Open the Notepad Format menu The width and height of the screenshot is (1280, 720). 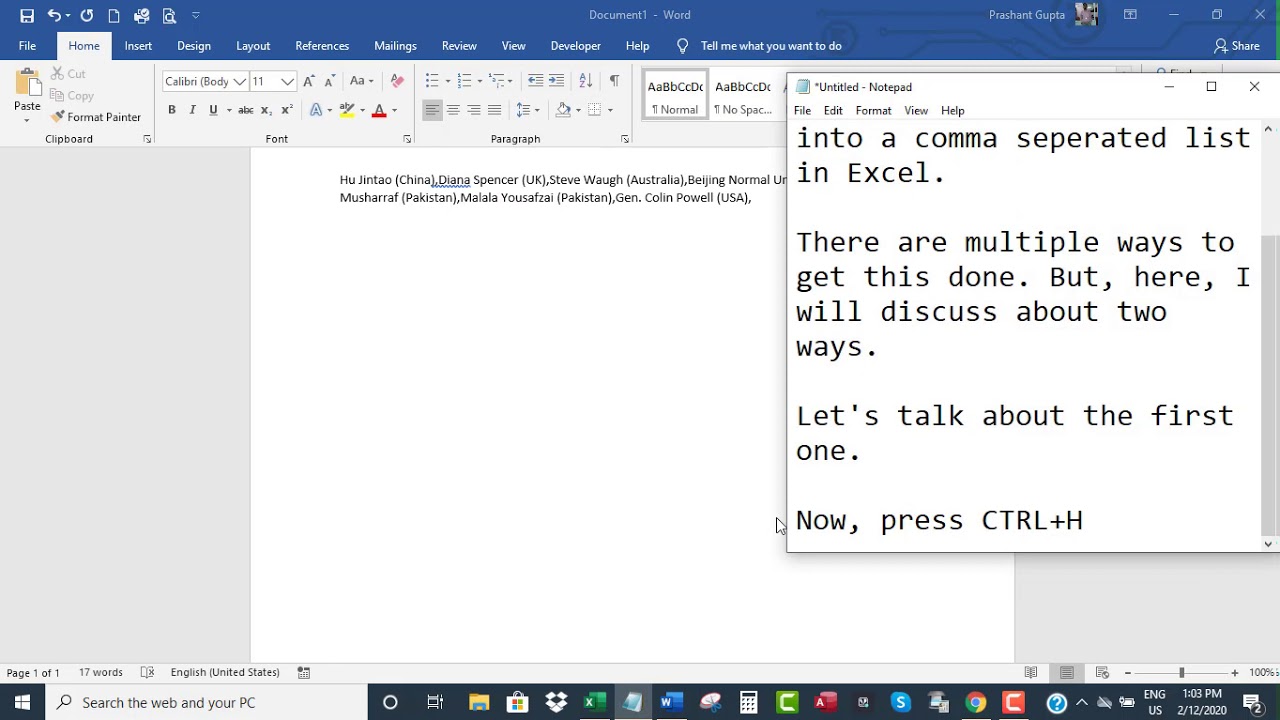[873, 111]
